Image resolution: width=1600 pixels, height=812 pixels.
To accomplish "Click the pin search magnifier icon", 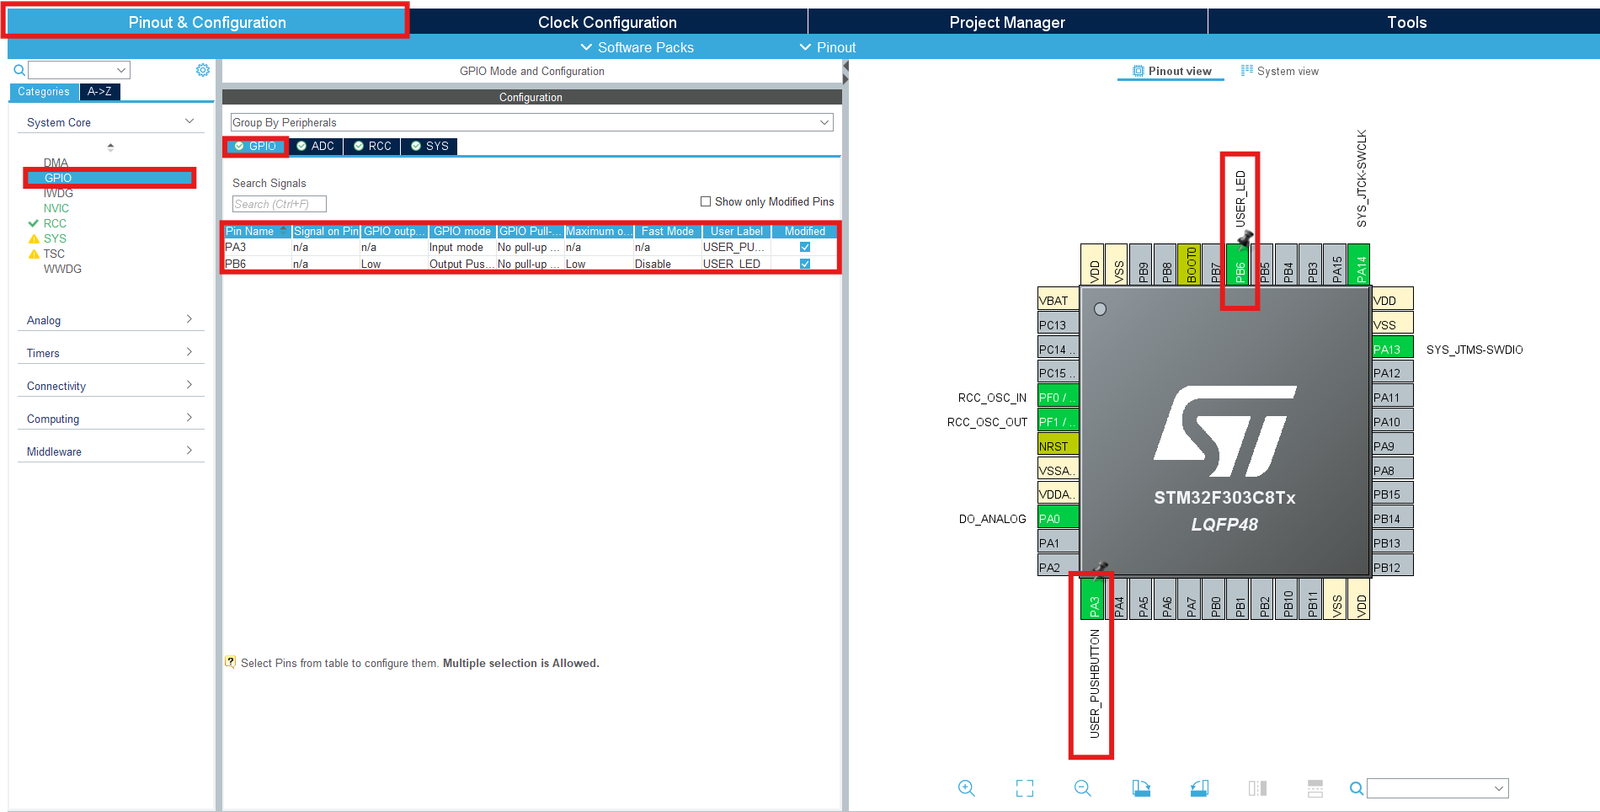I will click(1356, 788).
